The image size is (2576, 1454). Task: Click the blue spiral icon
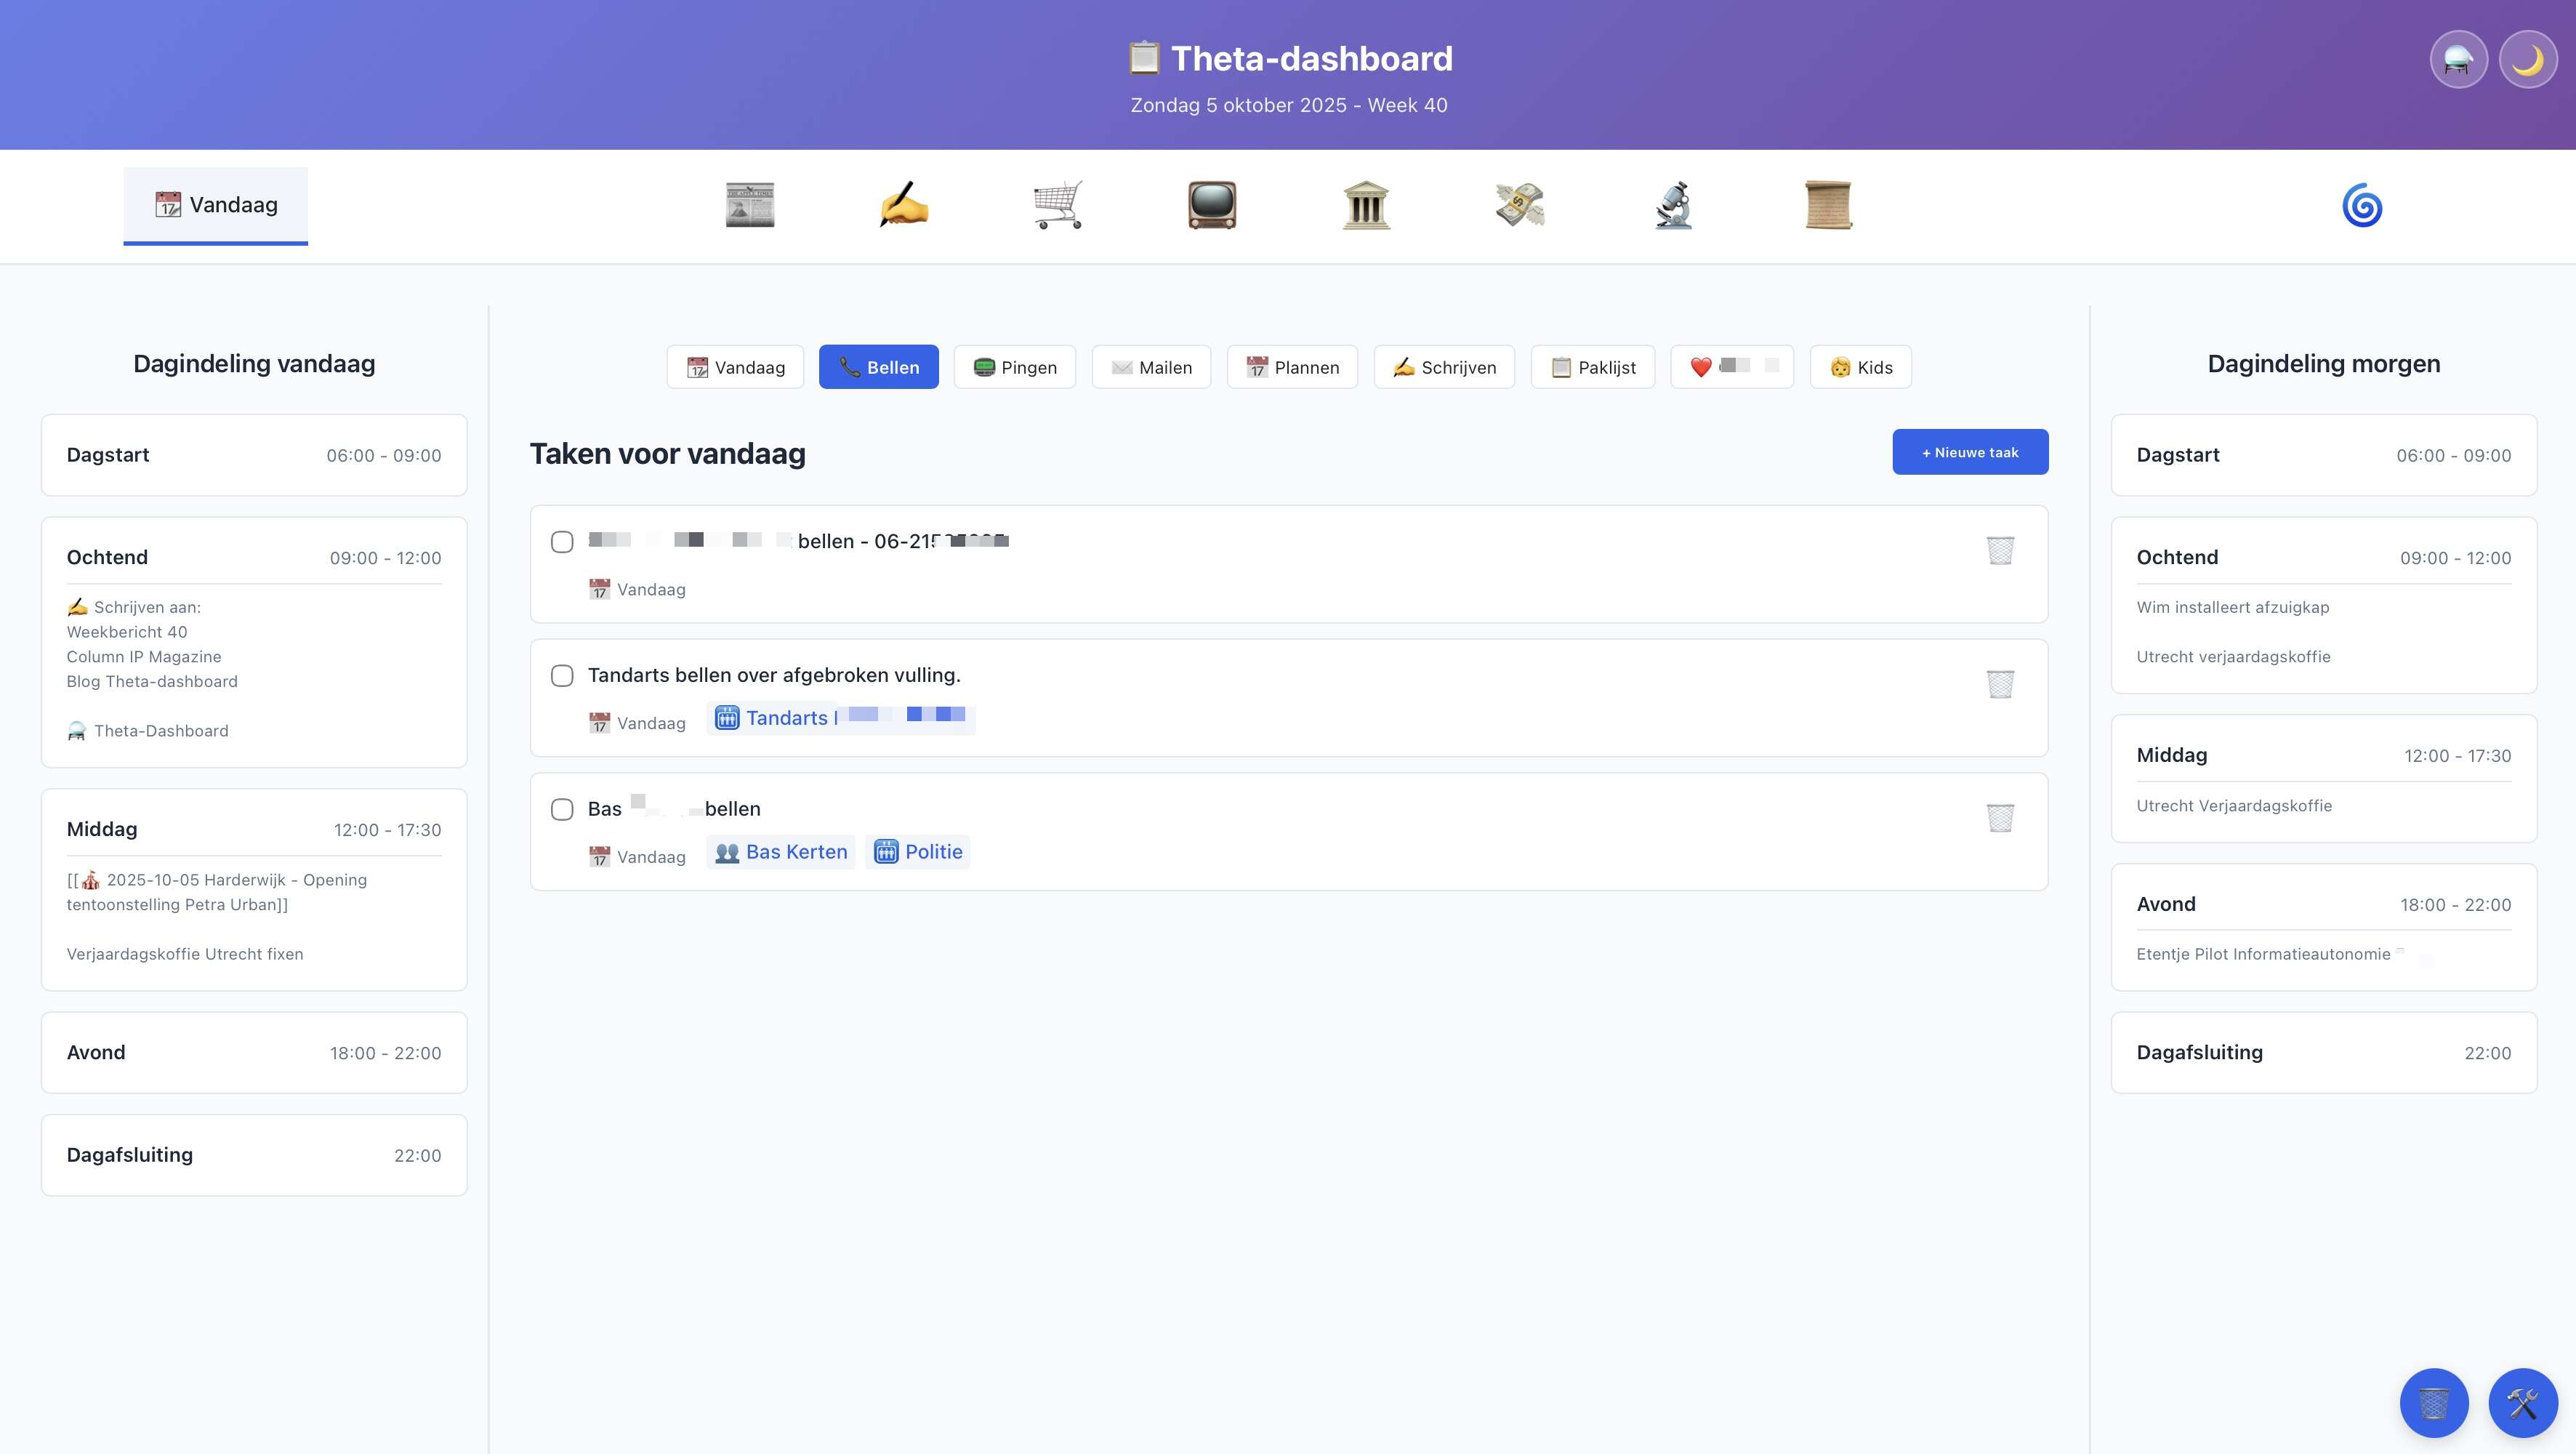coord(2361,205)
